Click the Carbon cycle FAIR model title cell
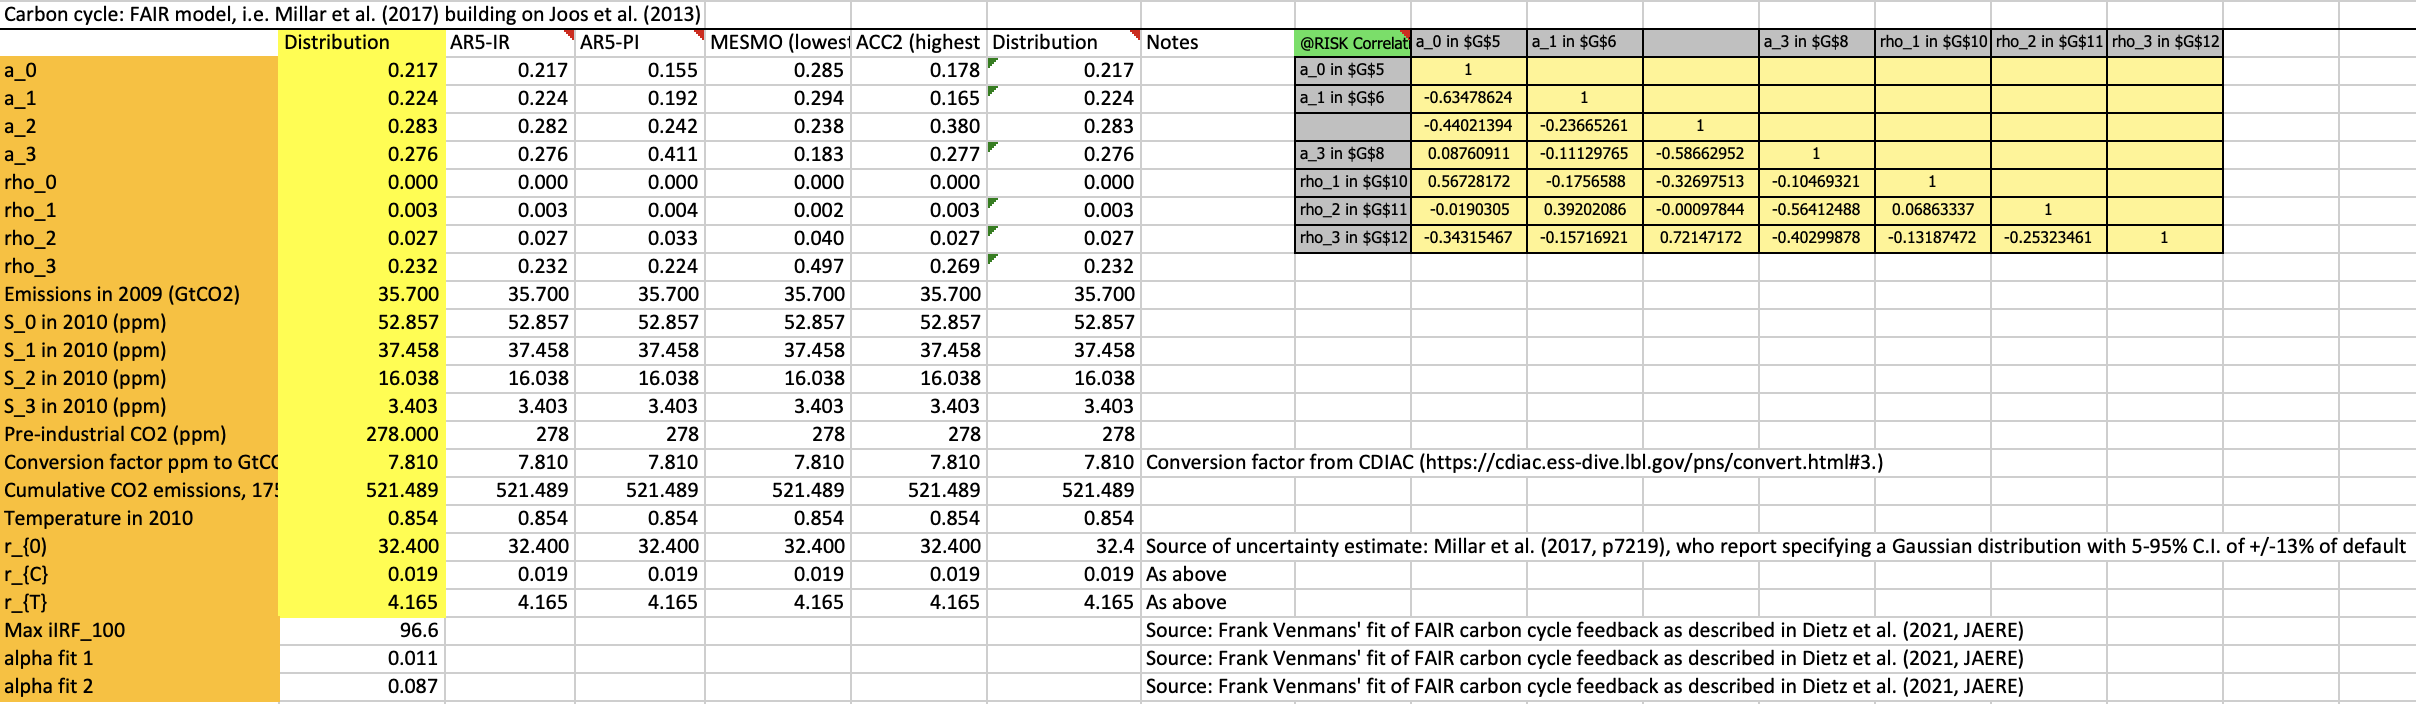 [x=352, y=14]
